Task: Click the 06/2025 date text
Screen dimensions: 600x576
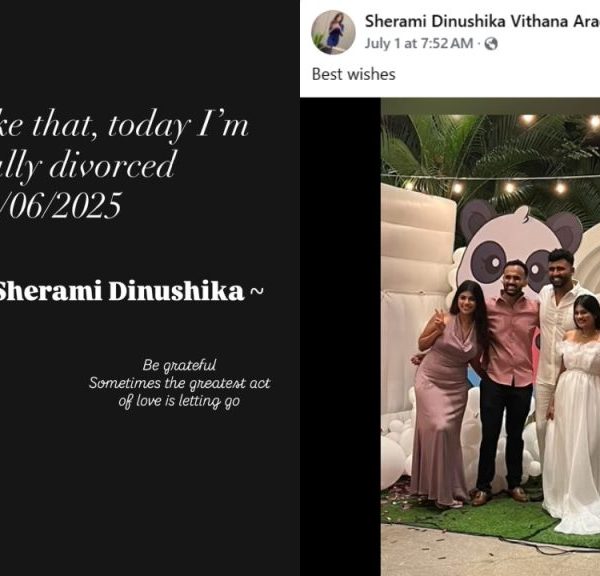Action: coord(61,206)
